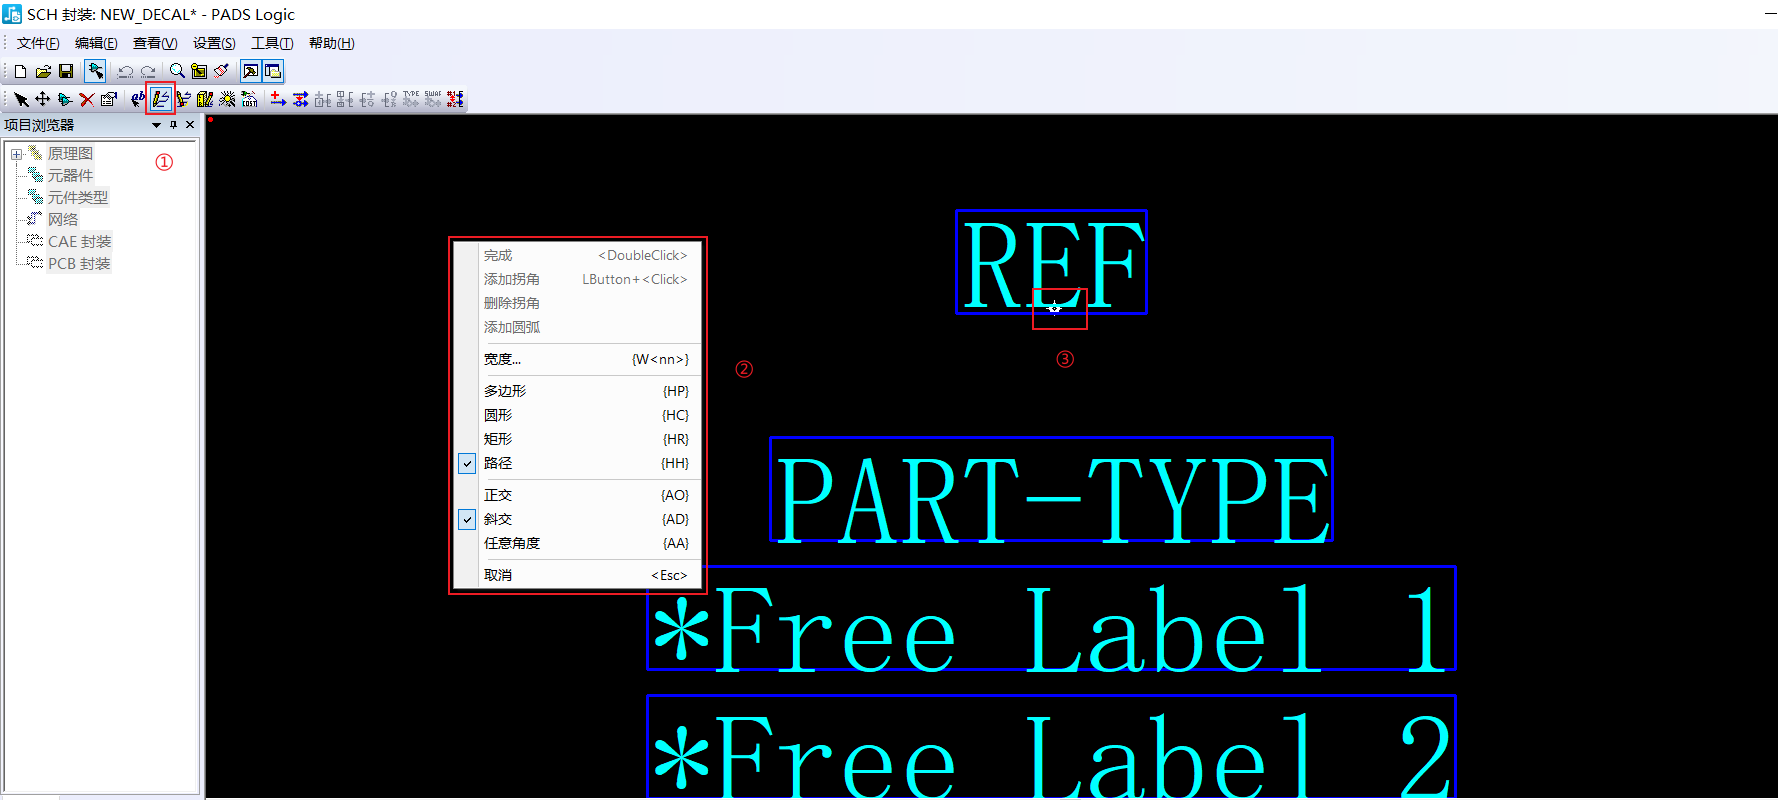Click 宽度... width menu entry
The image size is (1778, 800).
click(578, 359)
